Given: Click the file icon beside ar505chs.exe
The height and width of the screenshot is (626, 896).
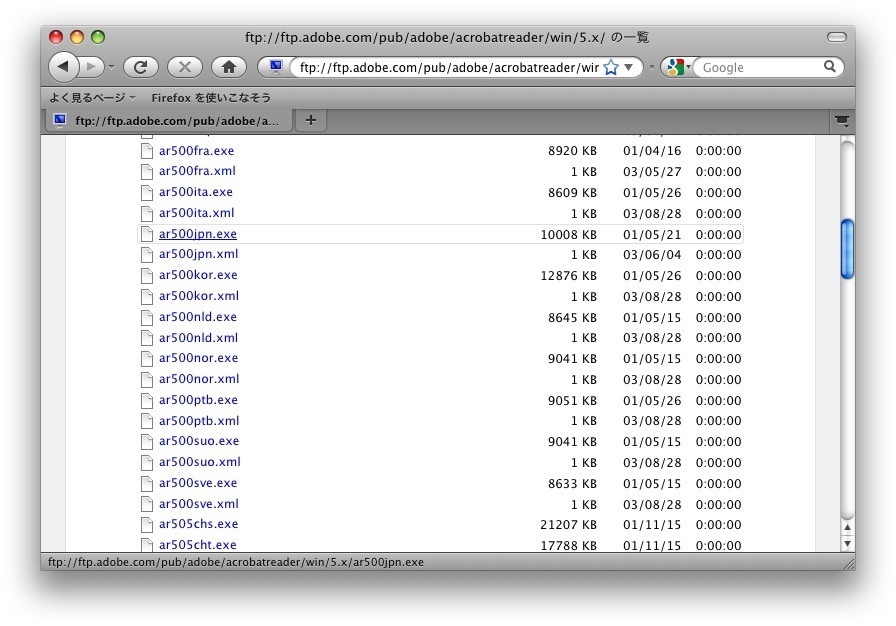Looking at the screenshot, I should coord(147,524).
